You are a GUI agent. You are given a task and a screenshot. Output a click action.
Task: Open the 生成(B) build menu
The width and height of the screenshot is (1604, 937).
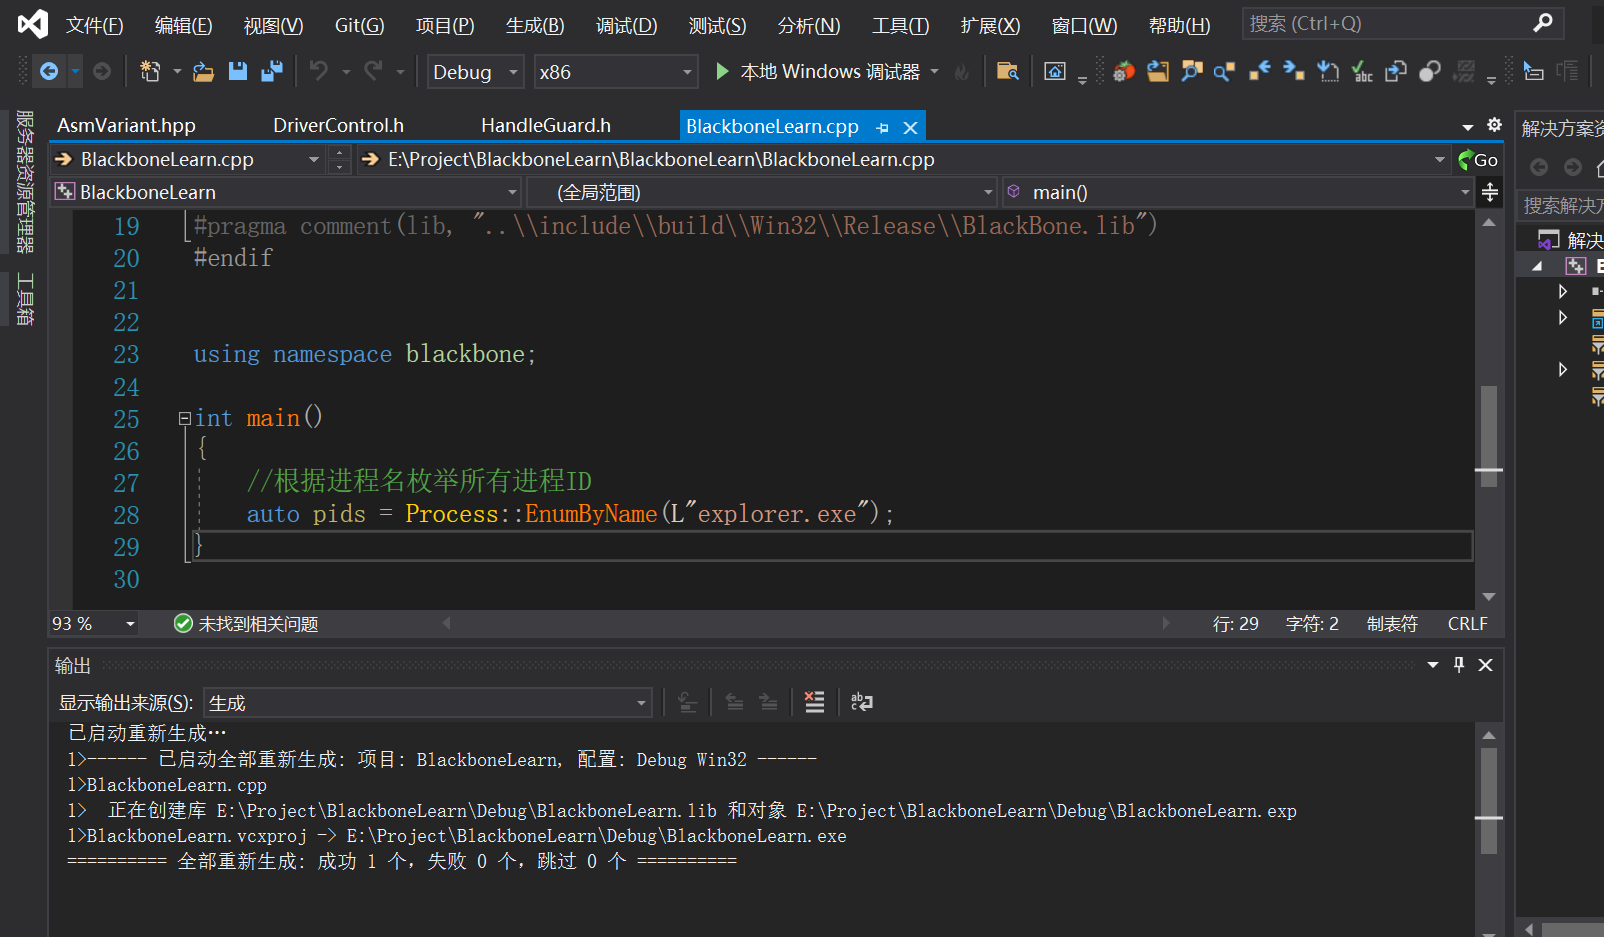(535, 25)
